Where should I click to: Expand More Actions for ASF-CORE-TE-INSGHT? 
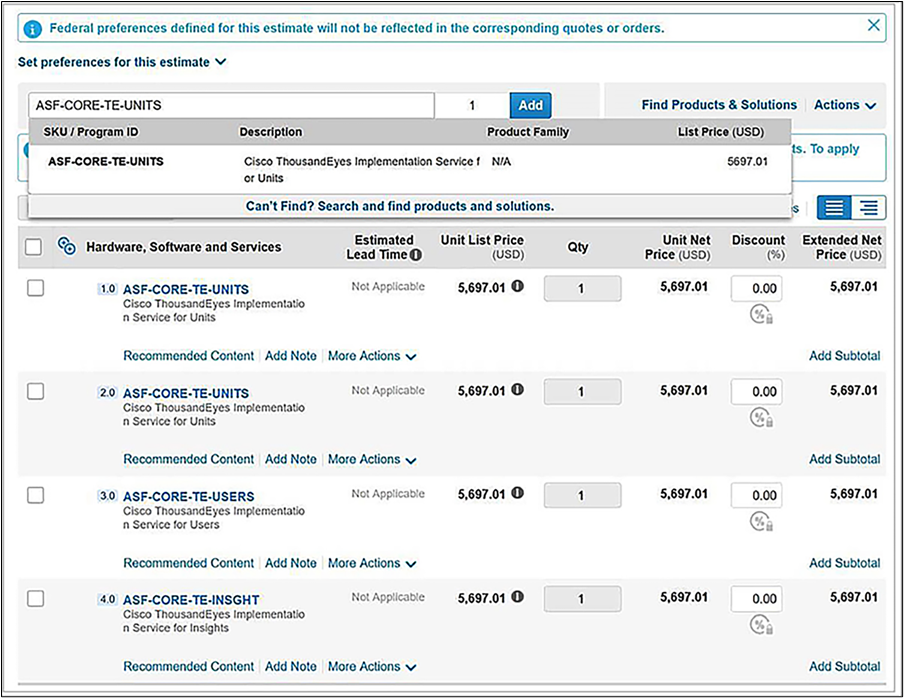click(372, 667)
